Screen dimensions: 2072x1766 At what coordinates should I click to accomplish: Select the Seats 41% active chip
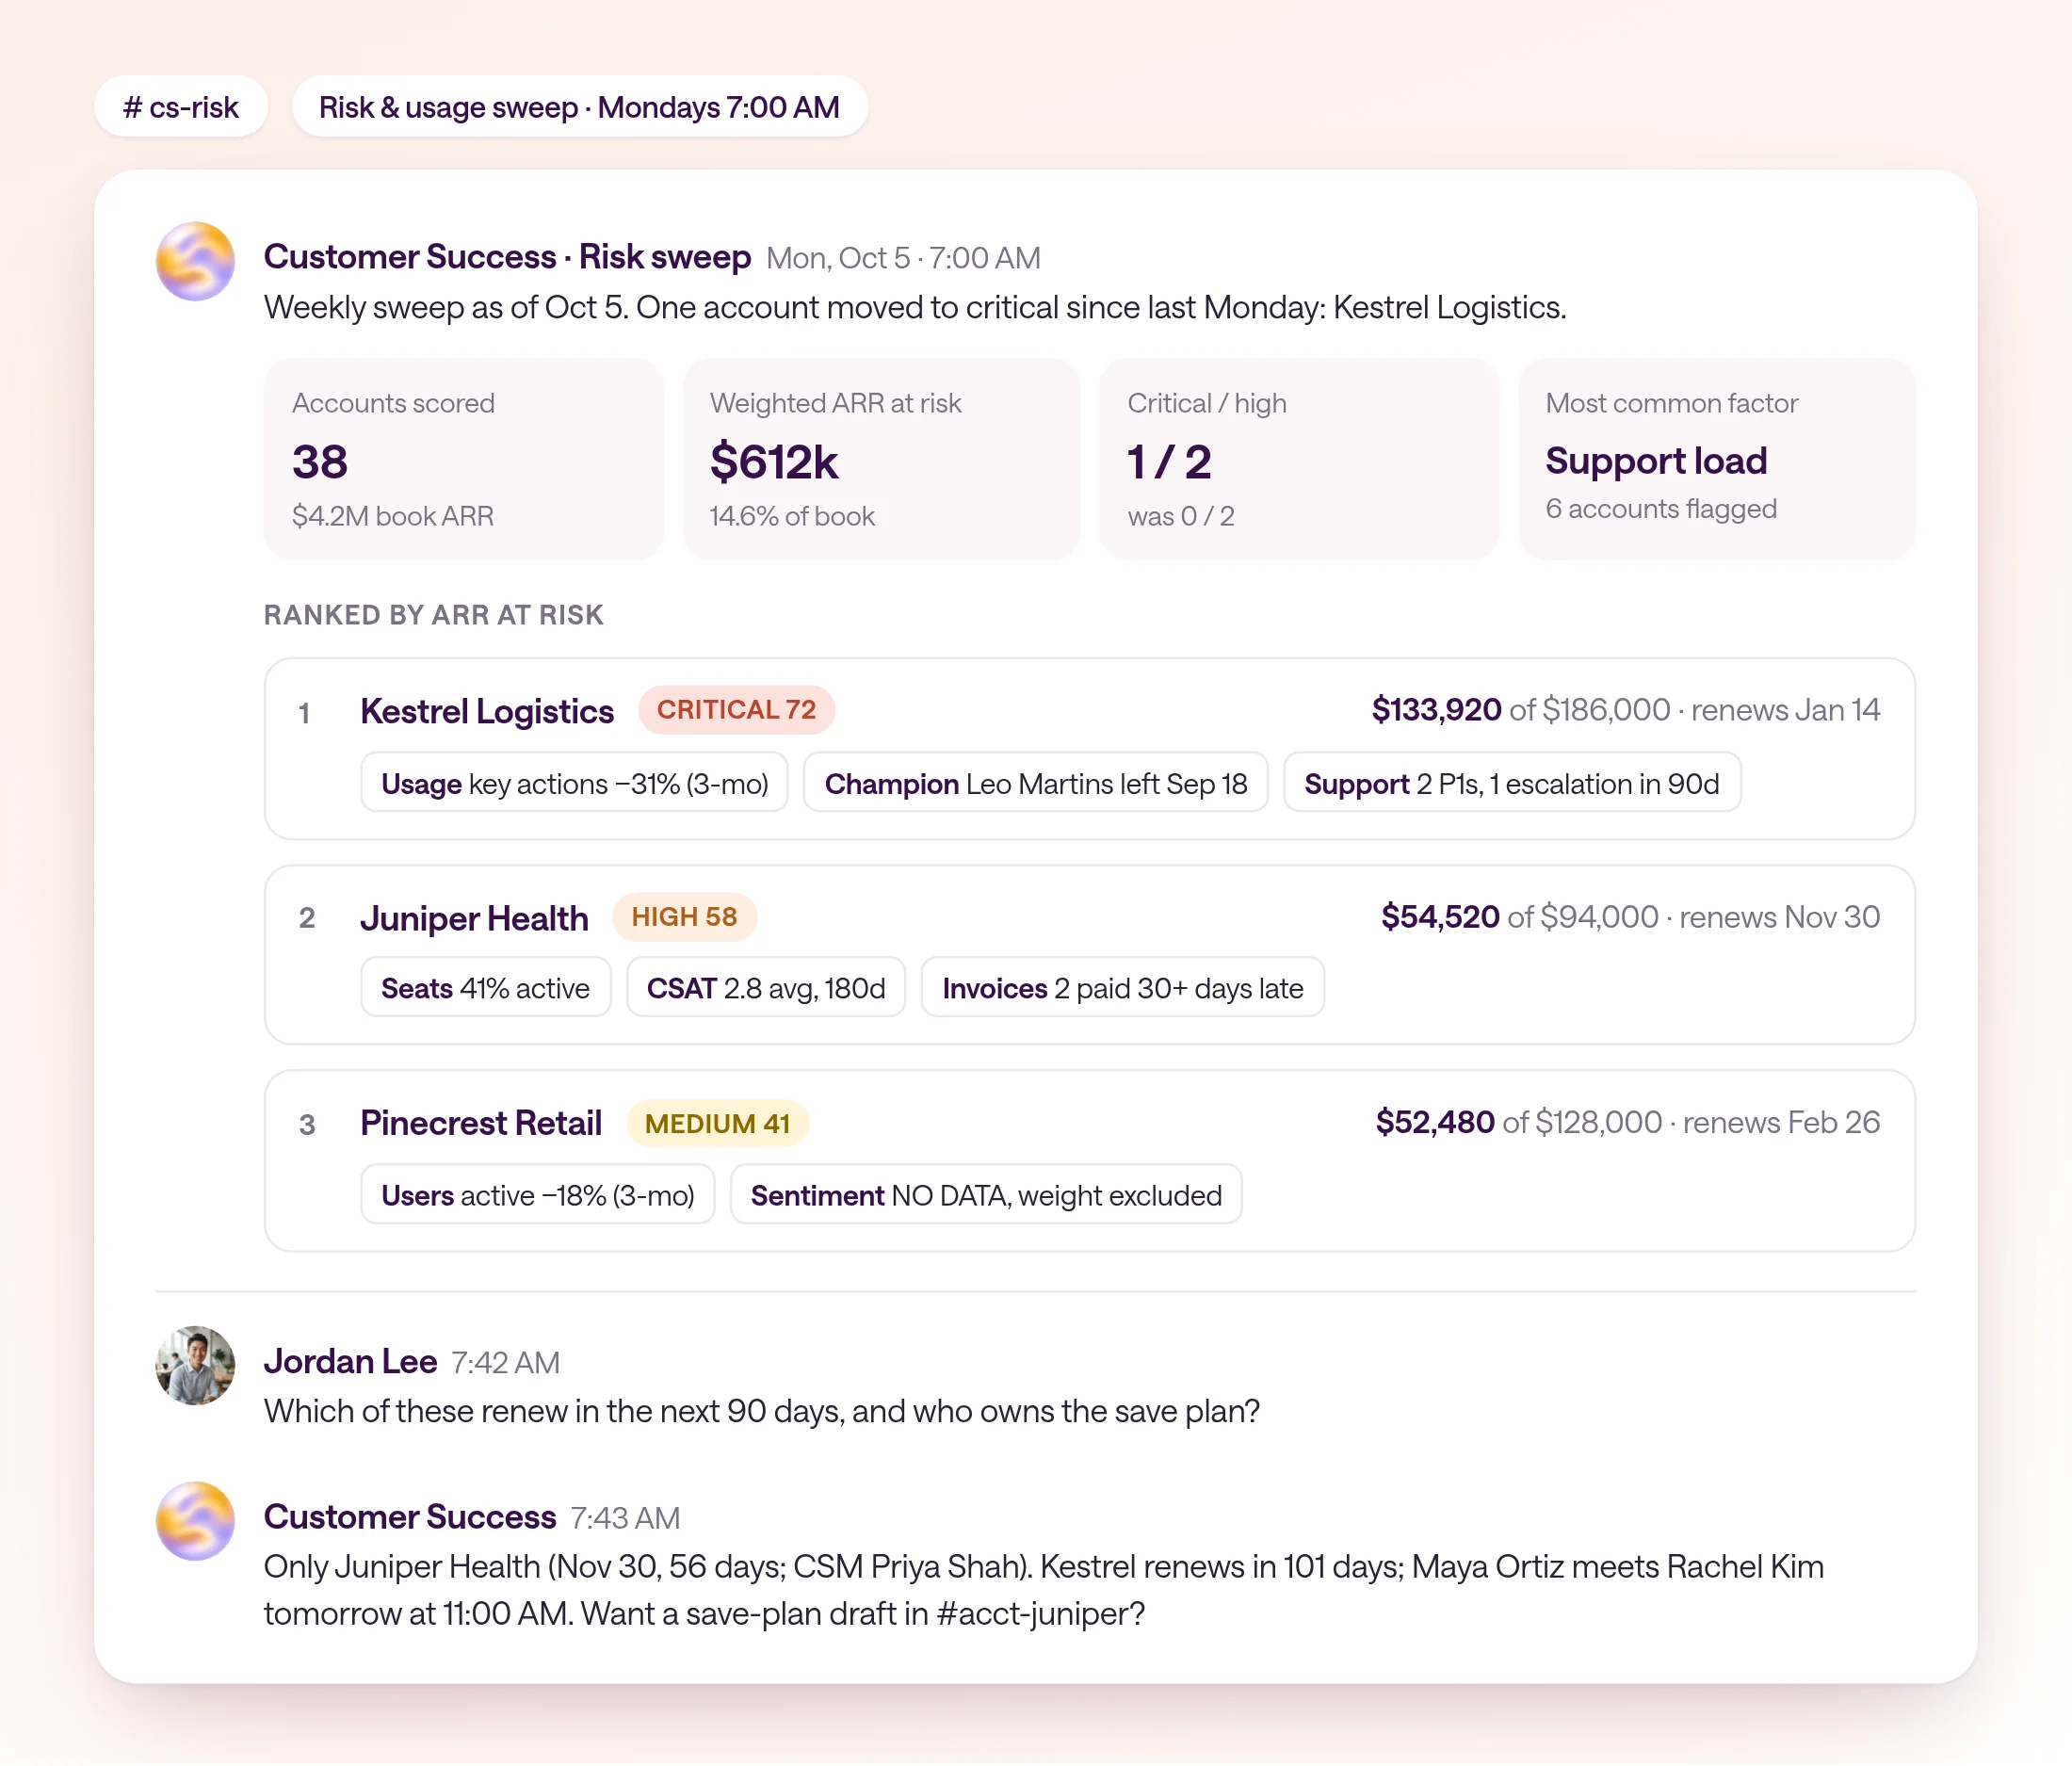click(485, 988)
